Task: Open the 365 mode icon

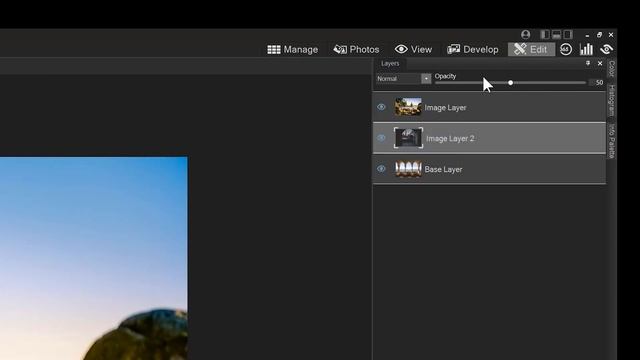Action: (x=566, y=49)
